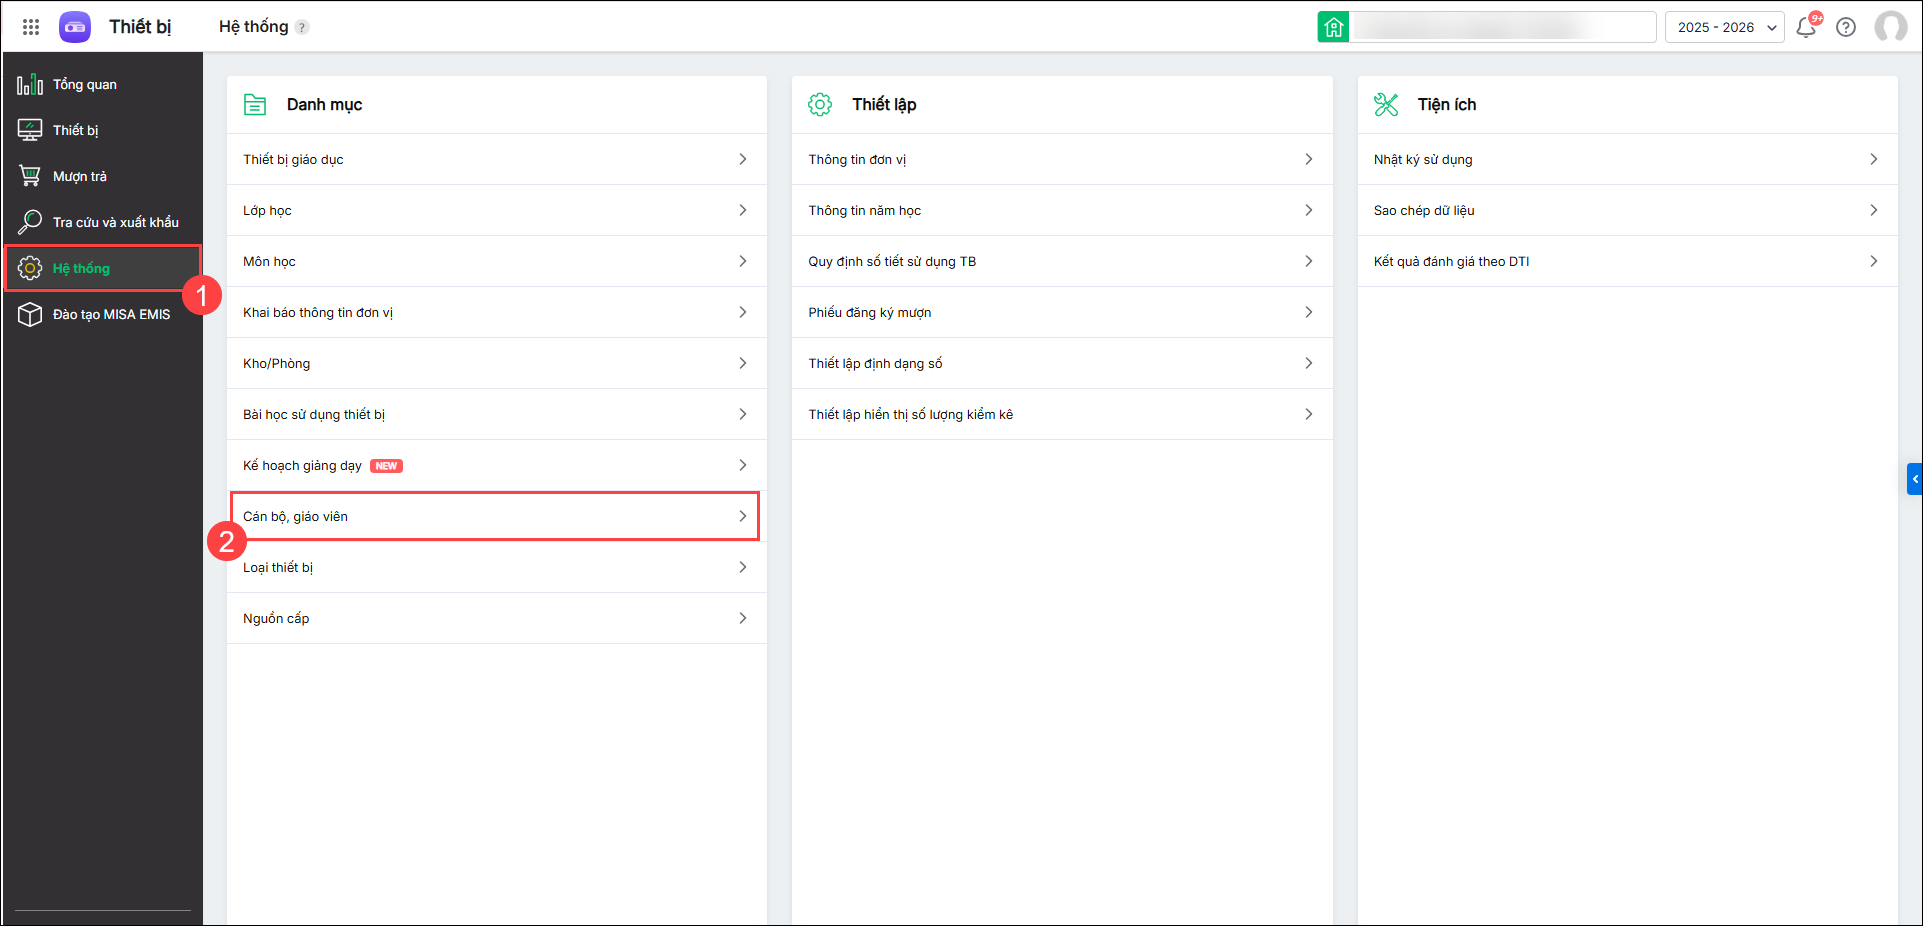This screenshot has height=926, width=1923.
Task: Go to Tổng quan in sidebar
Action: [x=84, y=85]
